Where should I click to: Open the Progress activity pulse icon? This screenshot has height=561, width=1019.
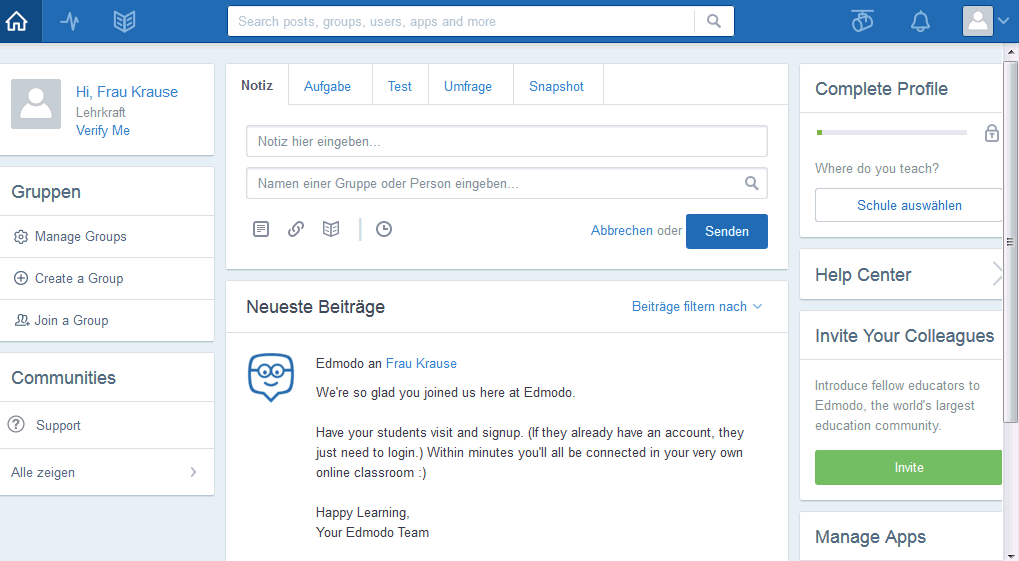[x=70, y=21]
